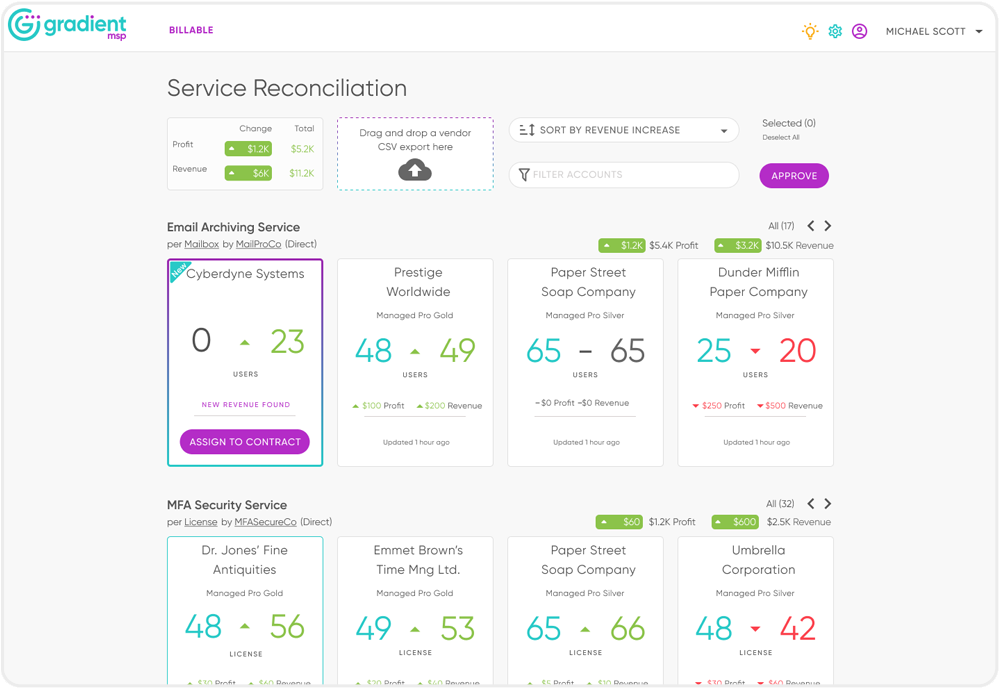The height and width of the screenshot is (688, 1000).
Task: Go to next MFA Security Service page
Action: pyautogui.click(x=828, y=504)
